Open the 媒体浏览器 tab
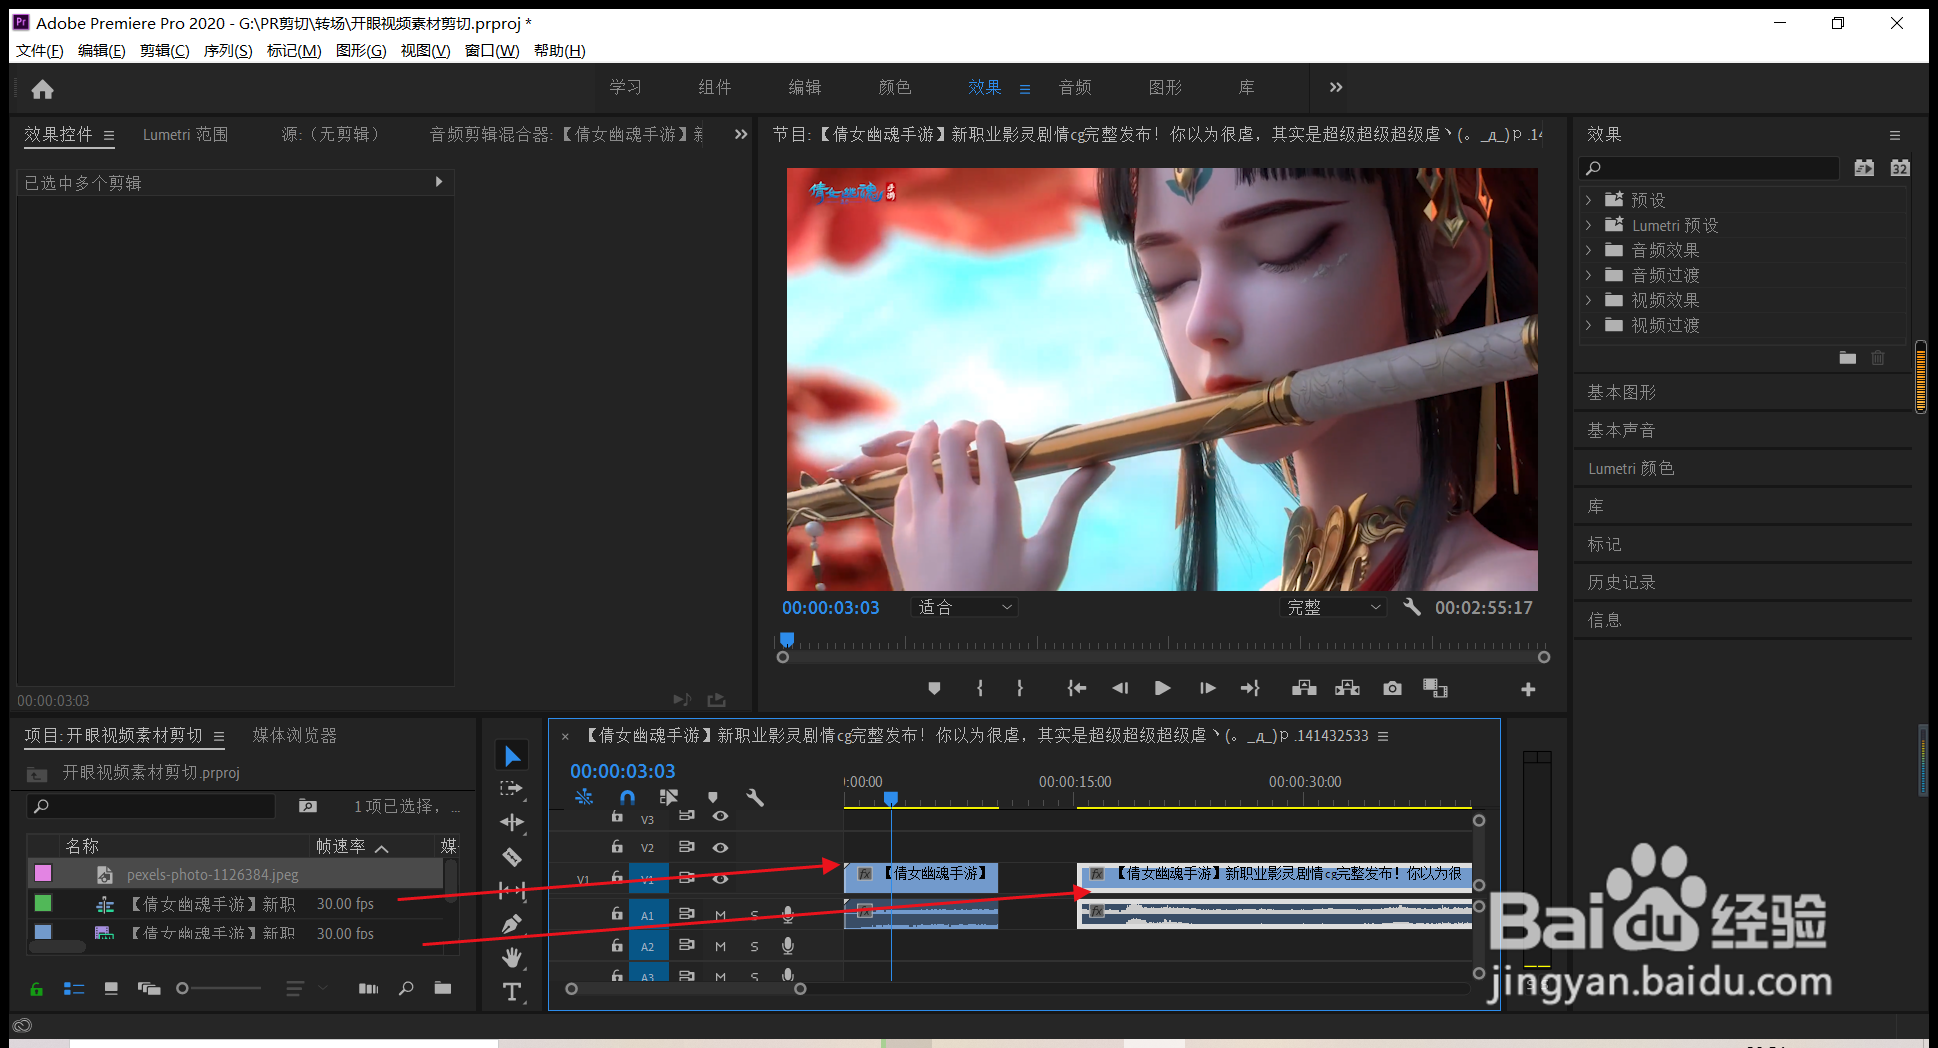 coord(295,736)
